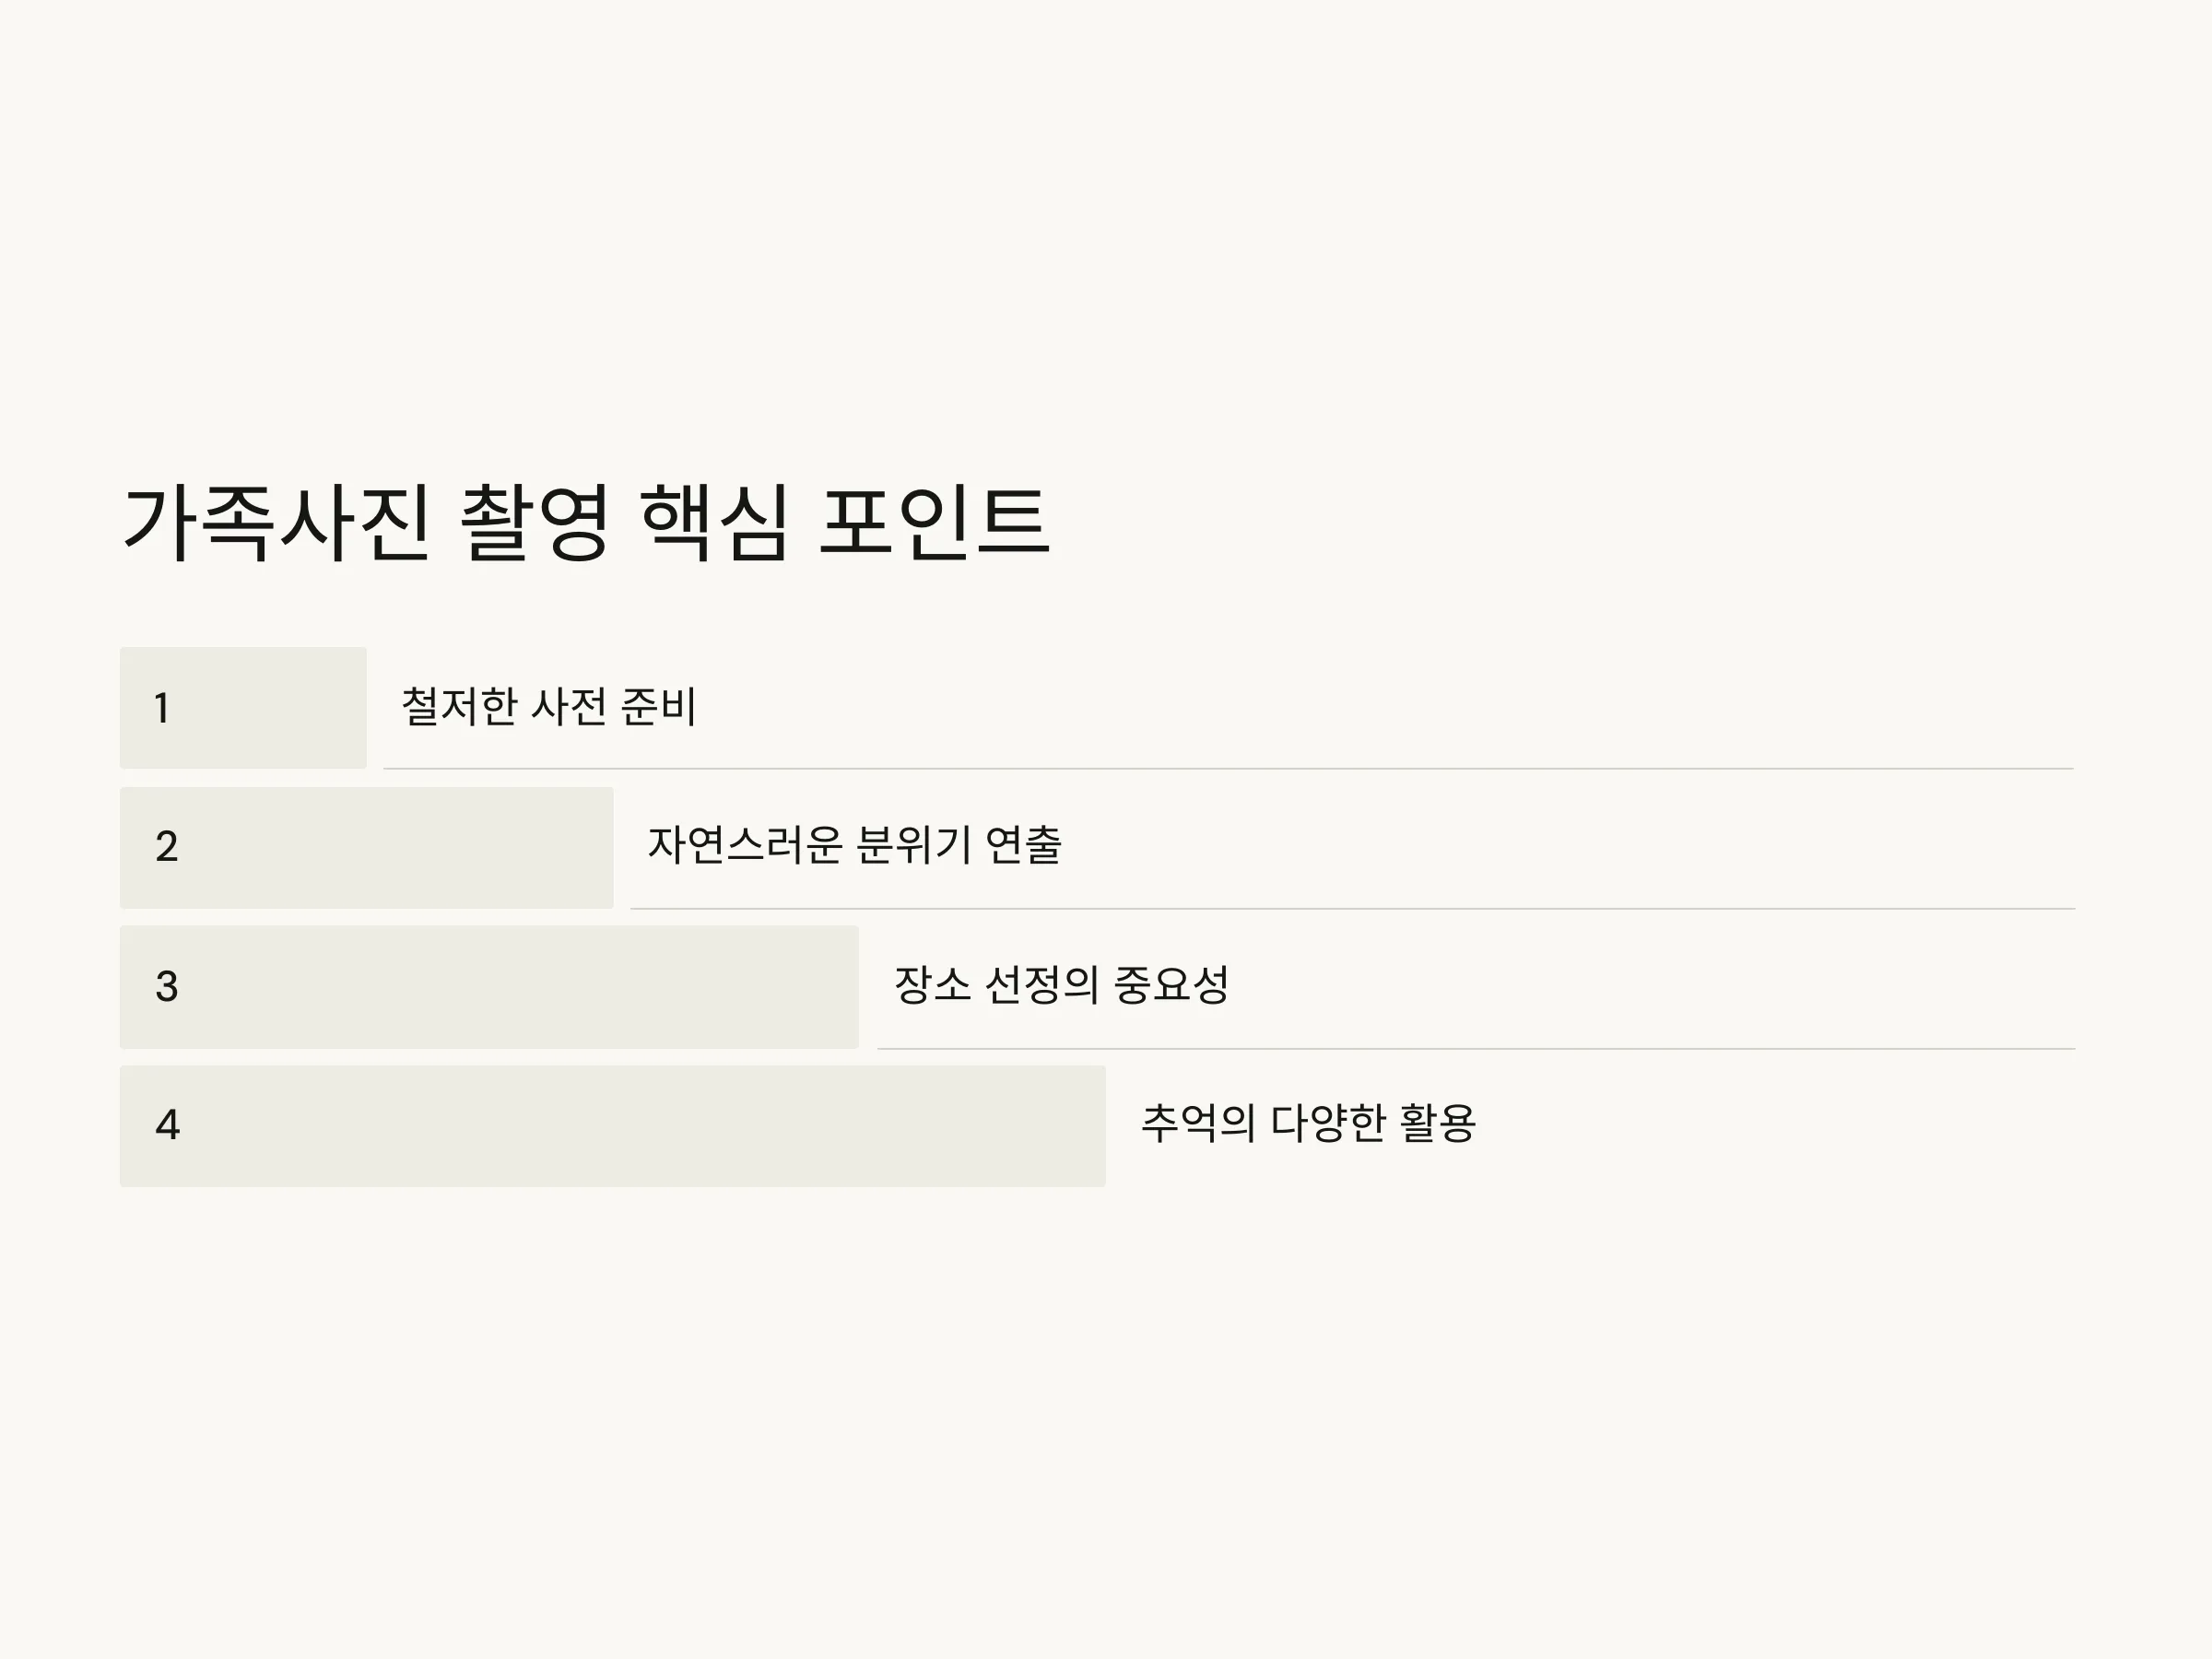The width and height of the screenshot is (2212, 1659).
Task: Select the text 장소 선정의 중요성
Action: coord(1061,985)
